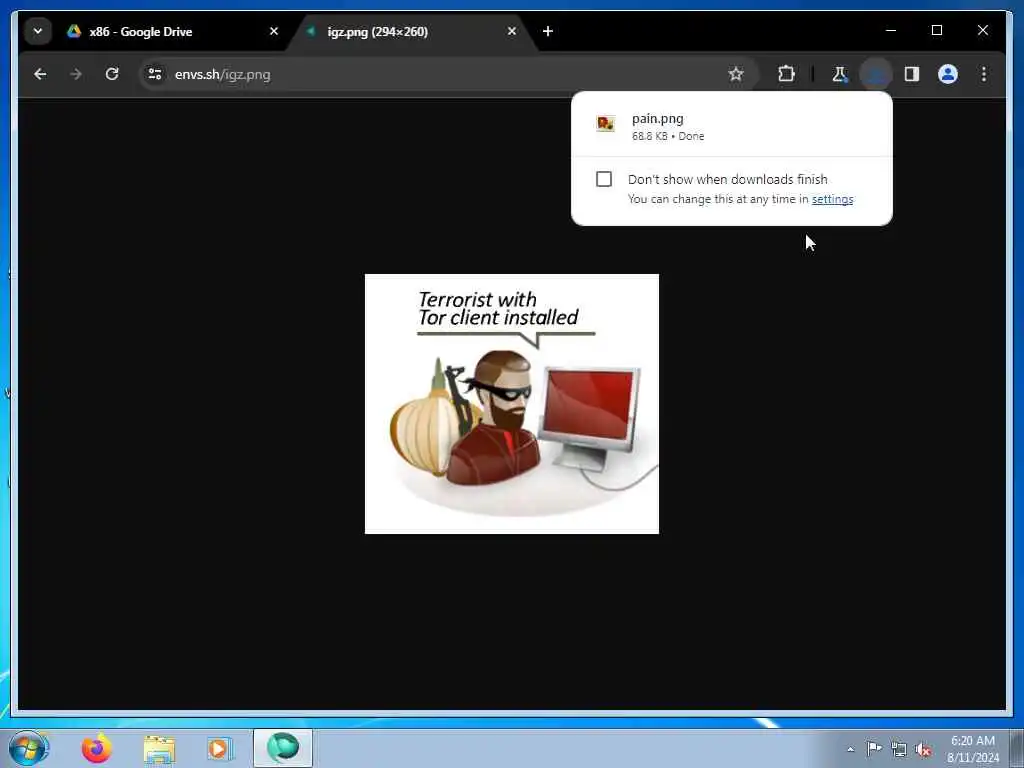This screenshot has width=1024, height=768.
Task: Reload the igz.png page
Action: pos(112,74)
